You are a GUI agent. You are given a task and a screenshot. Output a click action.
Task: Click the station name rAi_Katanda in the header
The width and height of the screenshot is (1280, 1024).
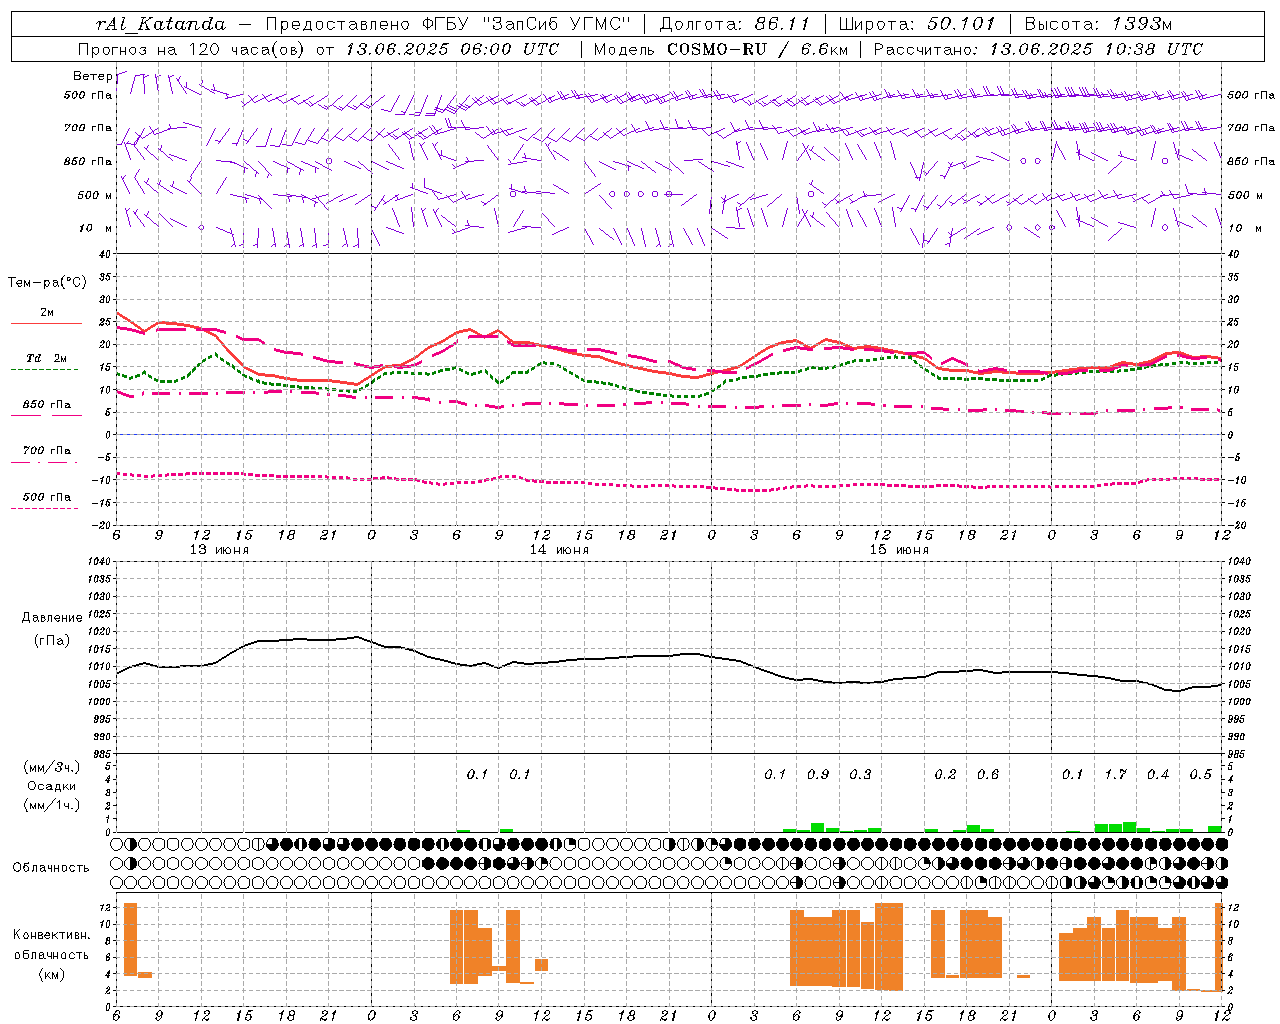pyautogui.click(x=161, y=24)
